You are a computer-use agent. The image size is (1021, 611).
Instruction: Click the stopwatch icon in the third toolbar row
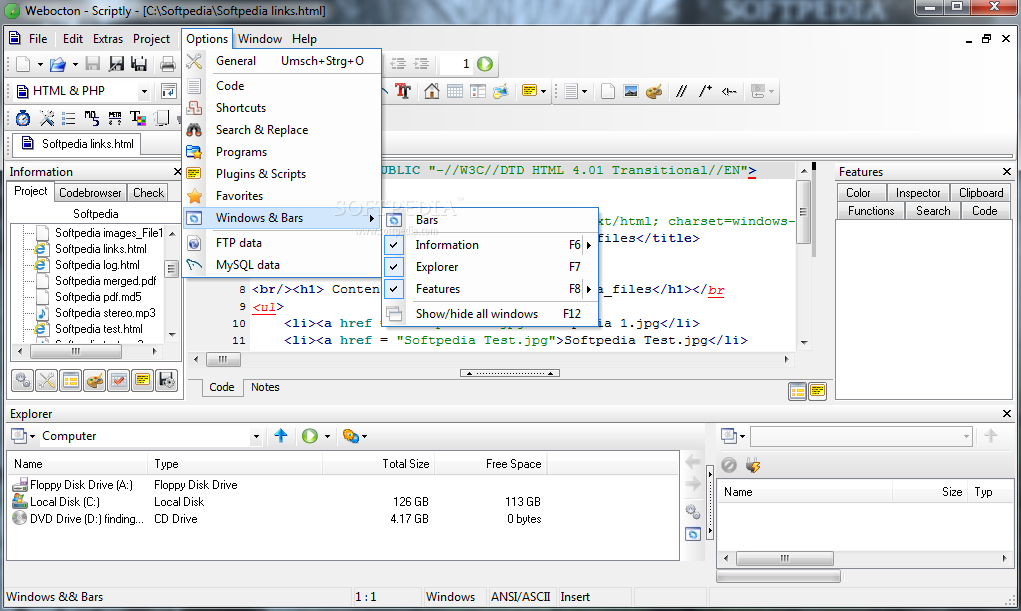coord(22,118)
